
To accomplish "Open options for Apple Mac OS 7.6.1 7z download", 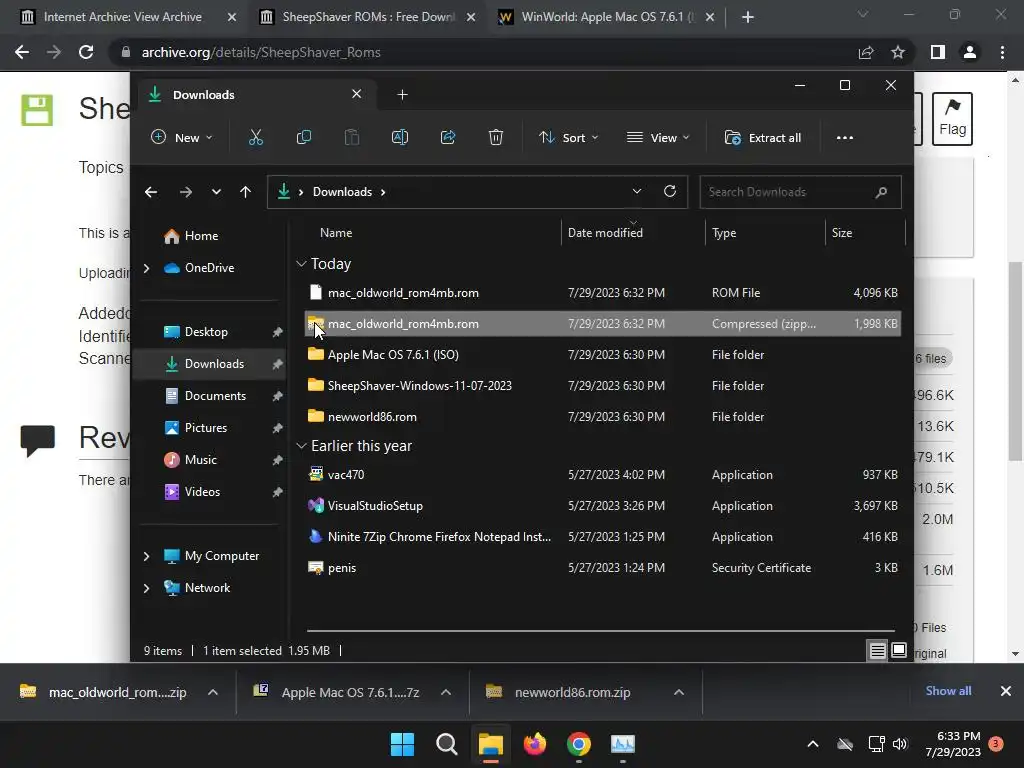I will tap(446, 692).
